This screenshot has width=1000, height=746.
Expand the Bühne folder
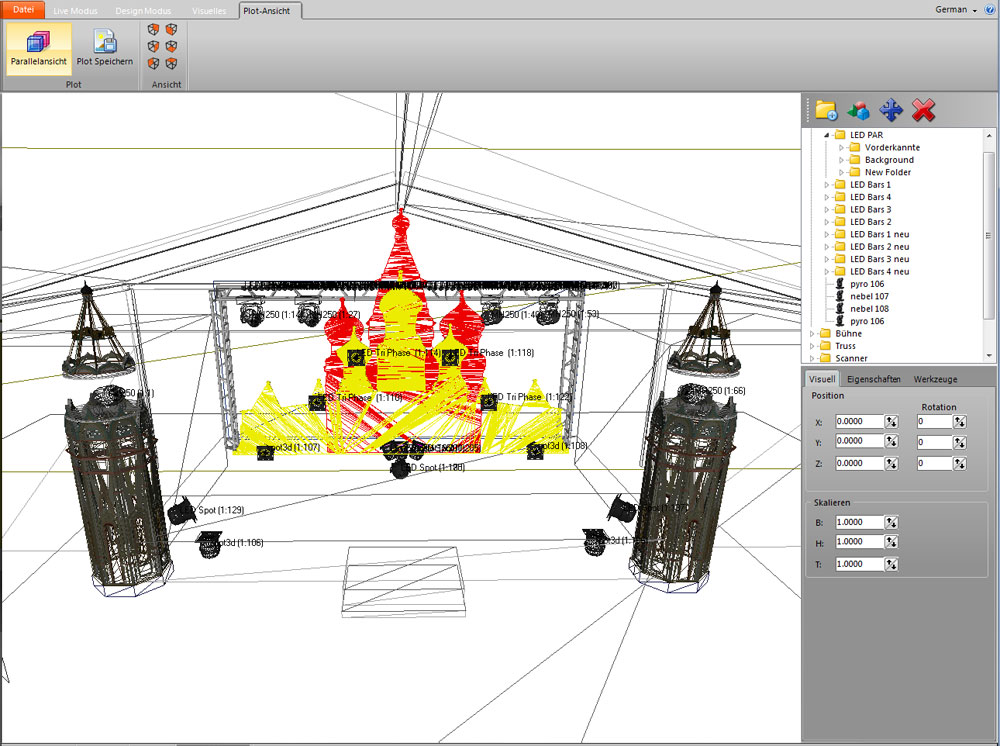click(x=812, y=333)
